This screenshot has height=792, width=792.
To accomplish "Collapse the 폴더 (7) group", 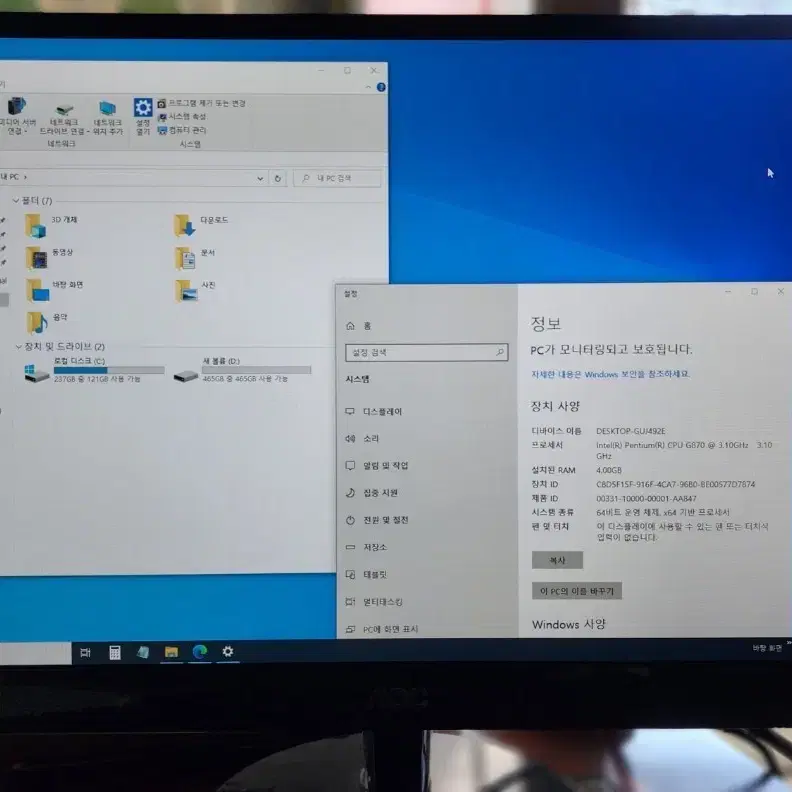I will (16, 201).
